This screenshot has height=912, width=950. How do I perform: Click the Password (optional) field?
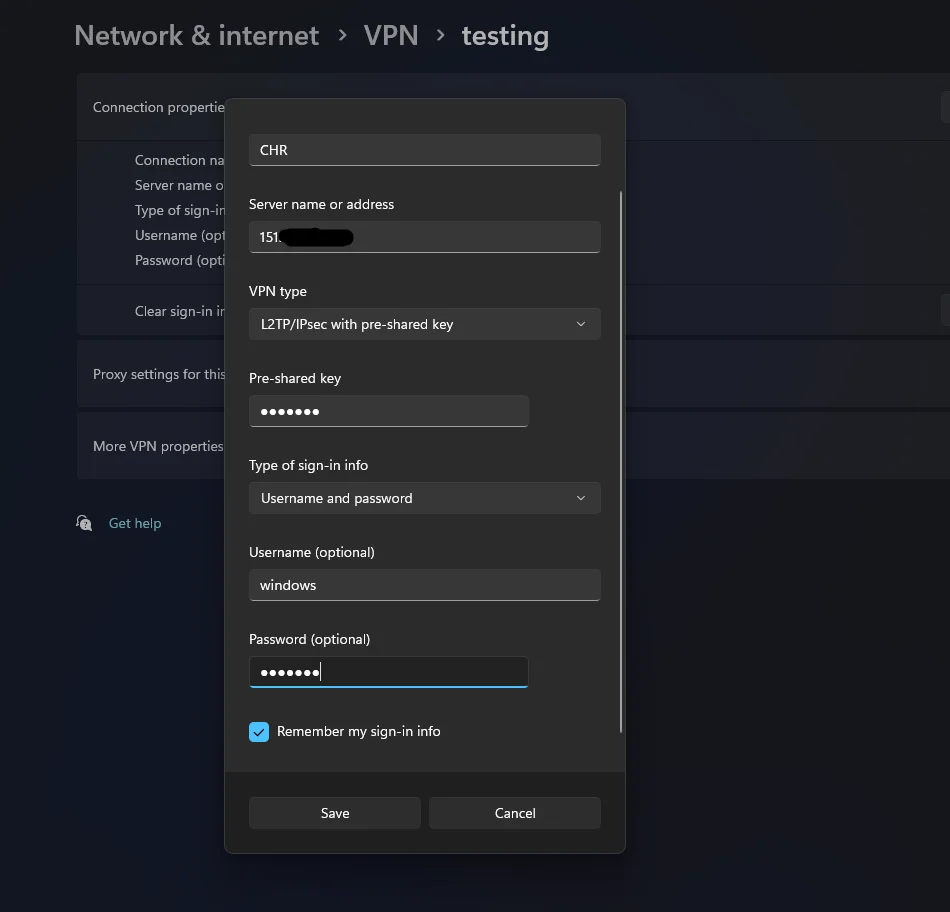(x=388, y=672)
